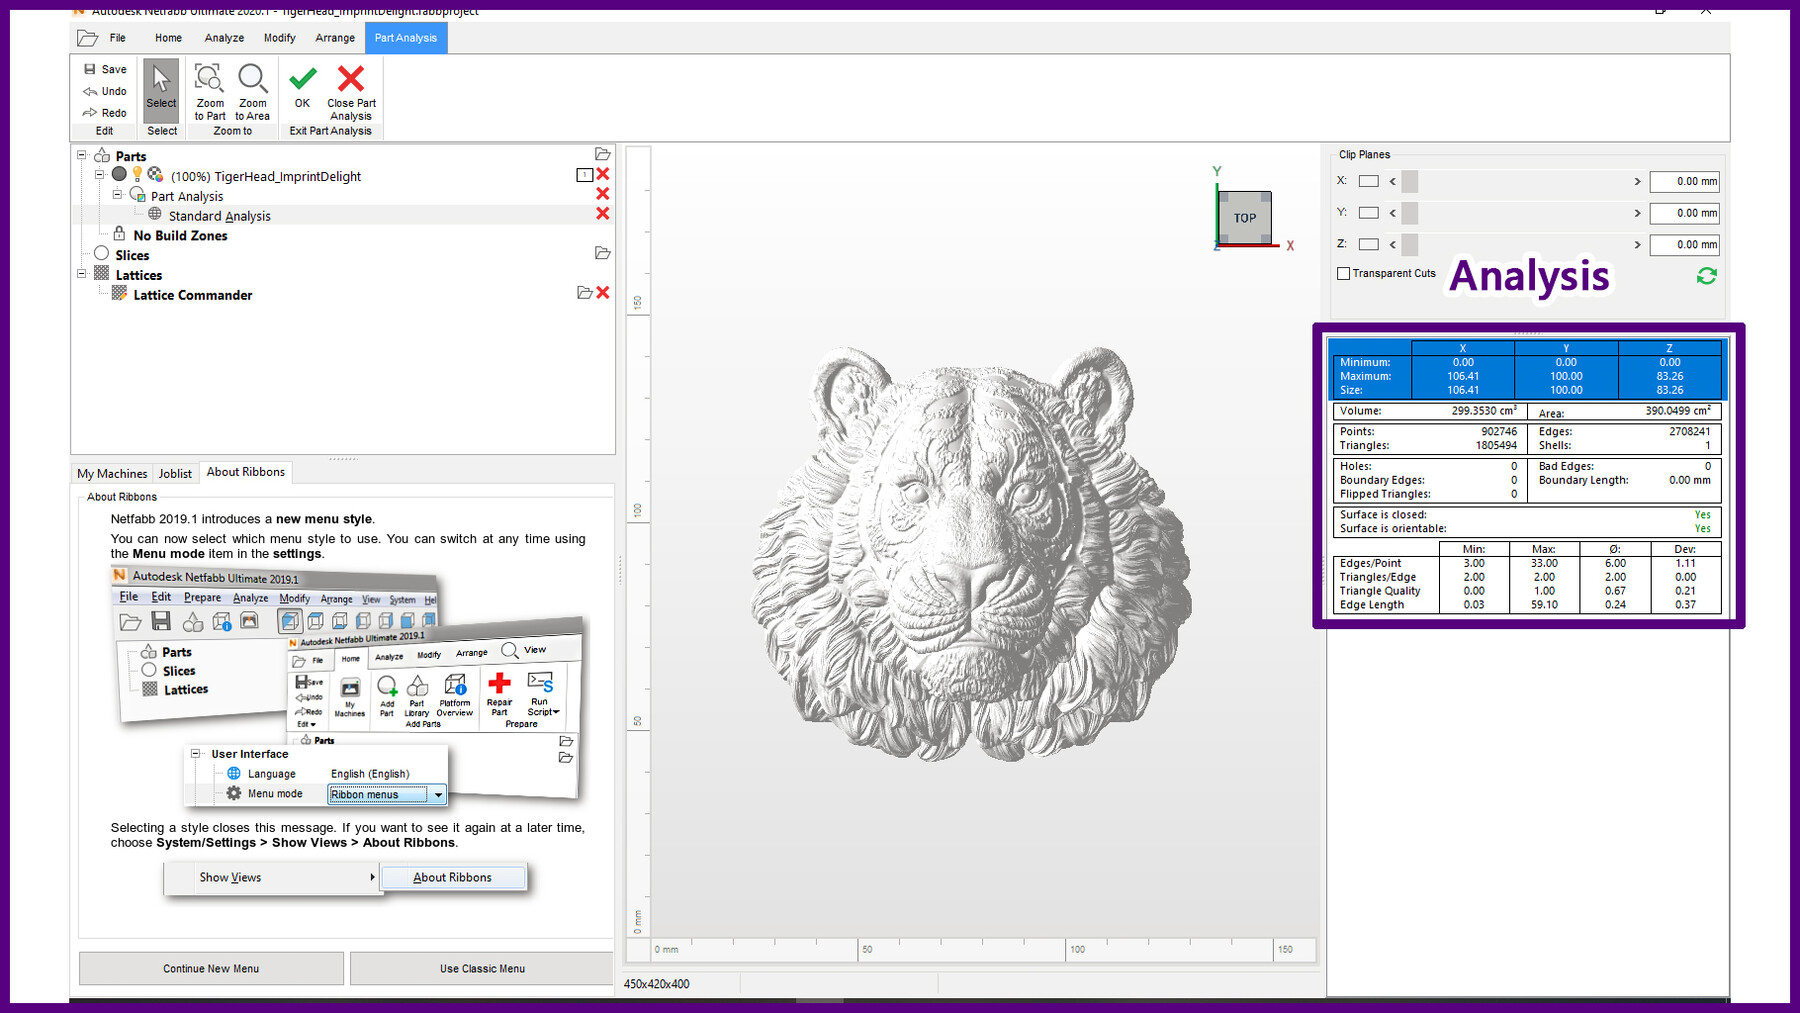Refresh clip planes with green arrows icon
Image resolution: width=1800 pixels, height=1013 pixels.
[x=1707, y=275]
